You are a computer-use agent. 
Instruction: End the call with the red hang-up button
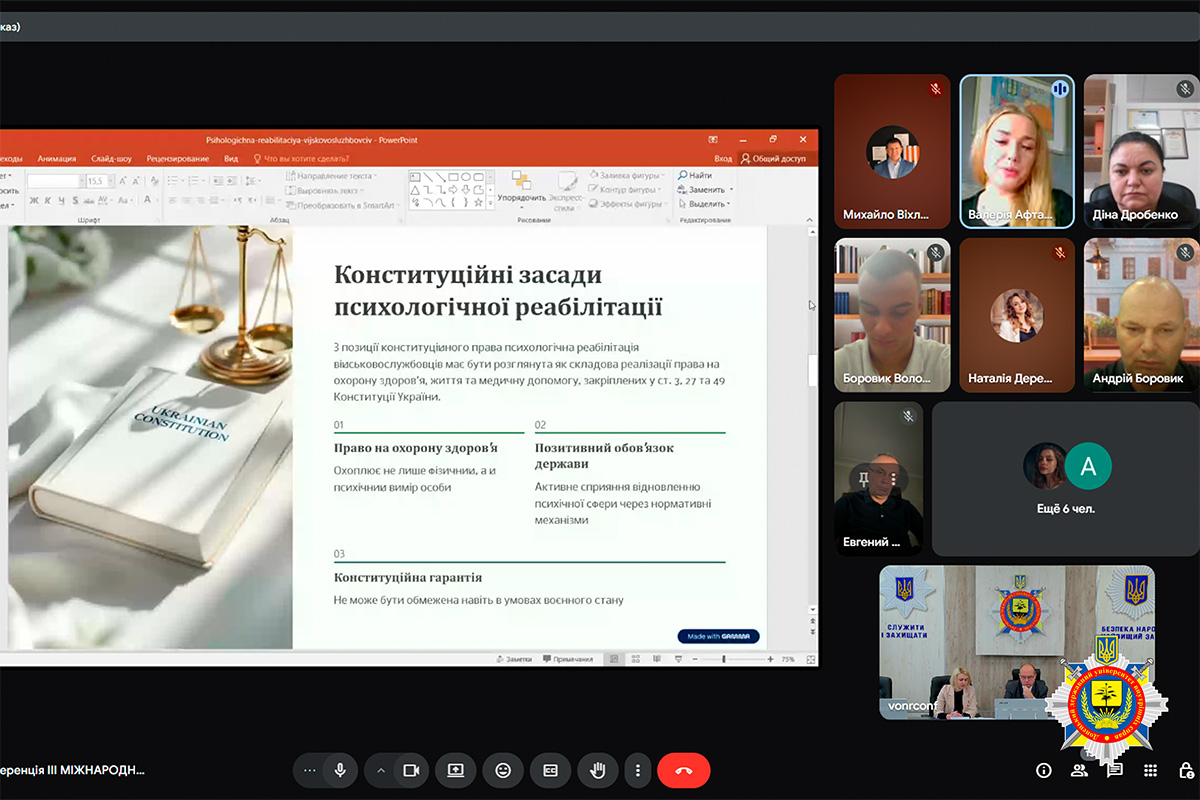pyautogui.click(x=684, y=770)
